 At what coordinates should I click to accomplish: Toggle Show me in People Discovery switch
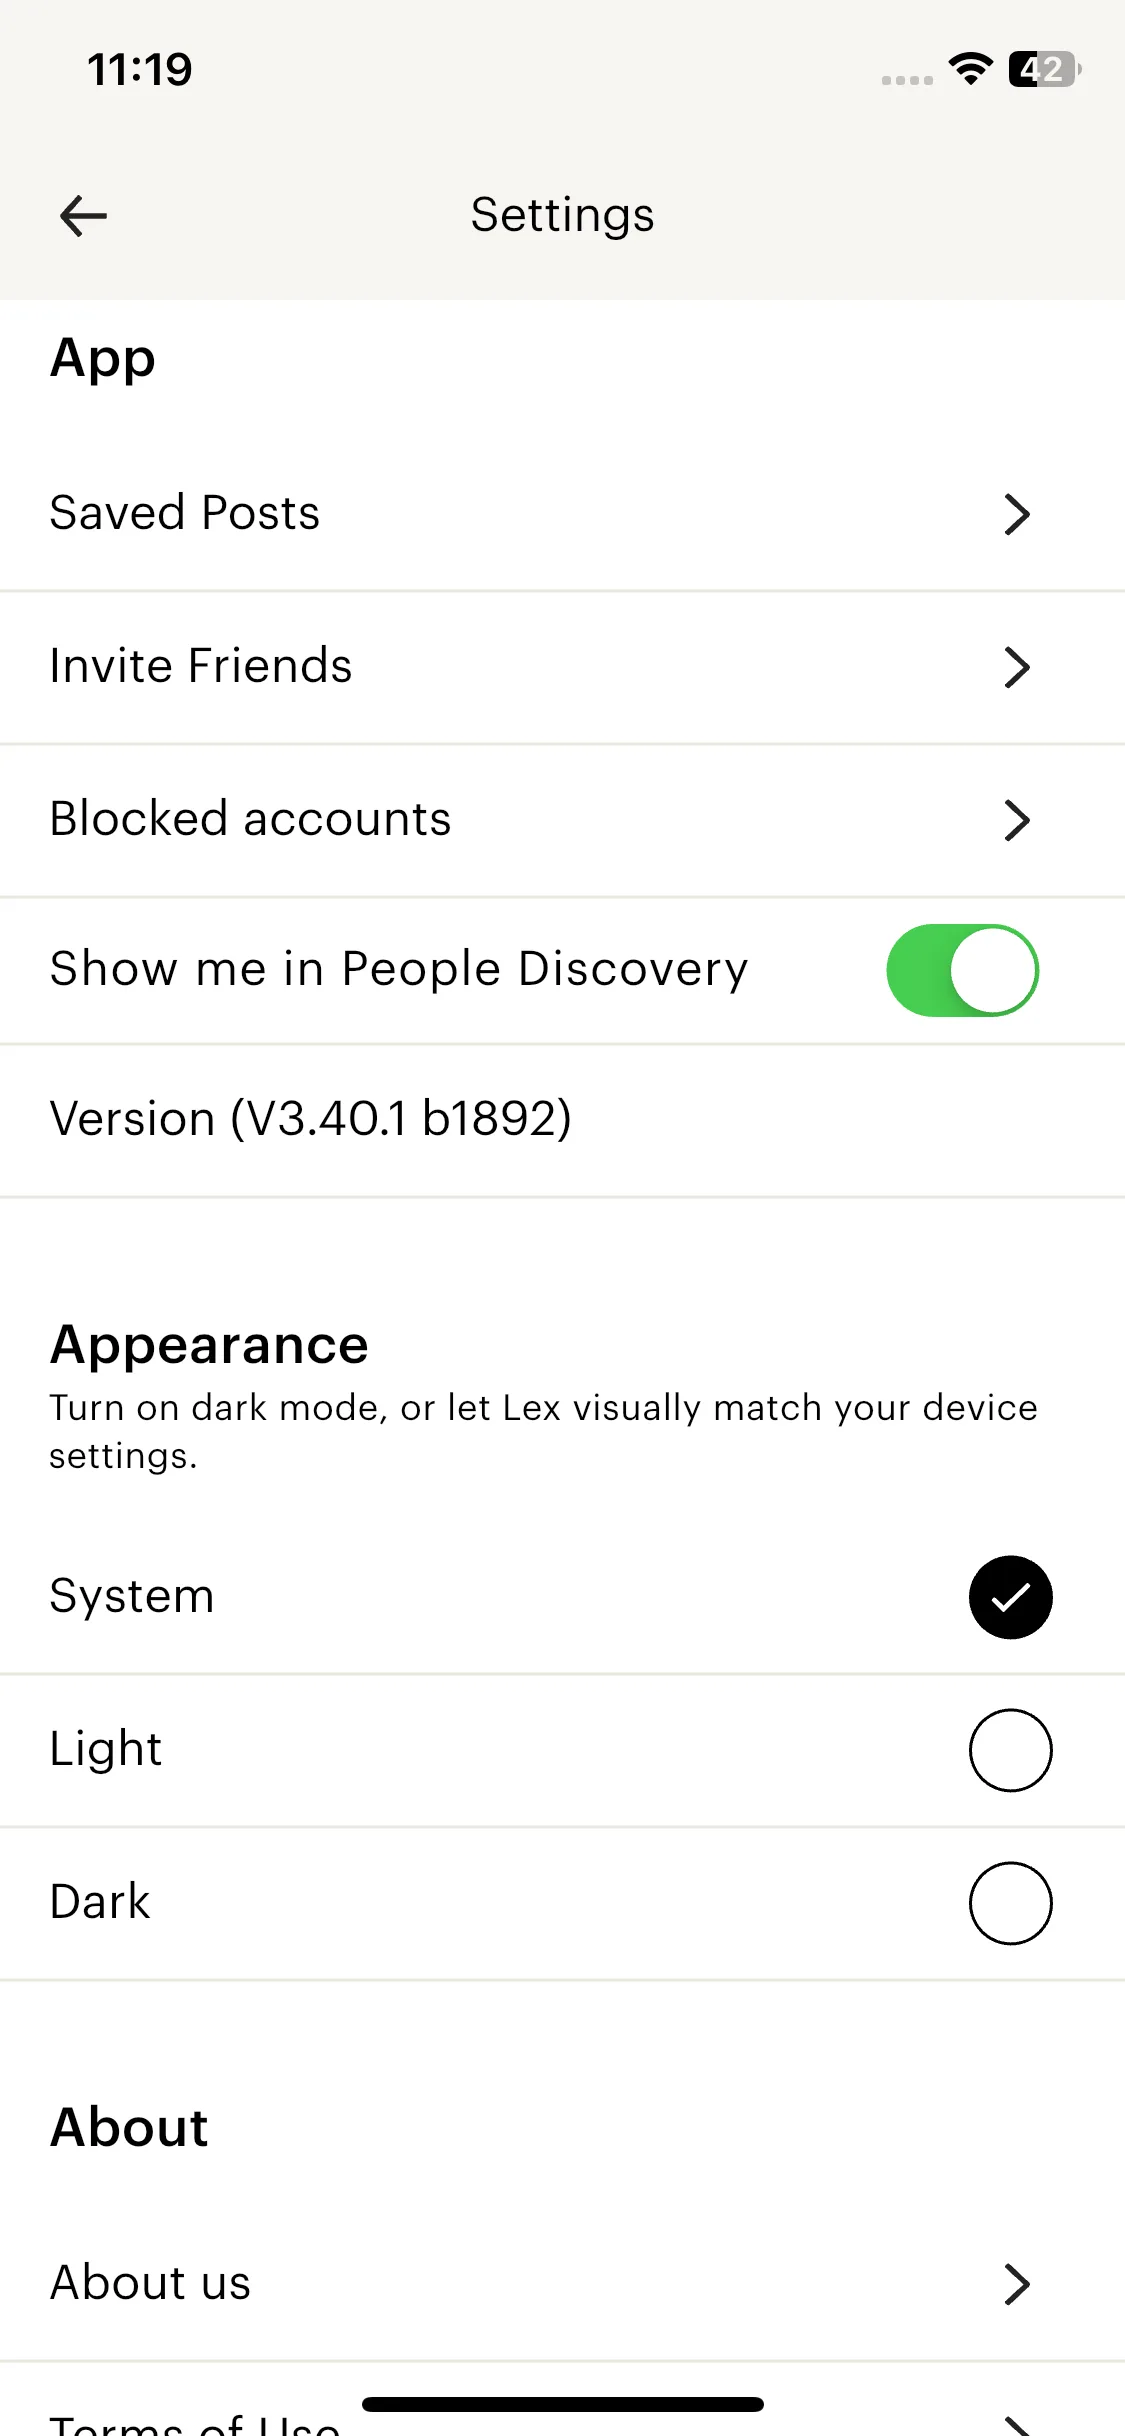click(962, 970)
